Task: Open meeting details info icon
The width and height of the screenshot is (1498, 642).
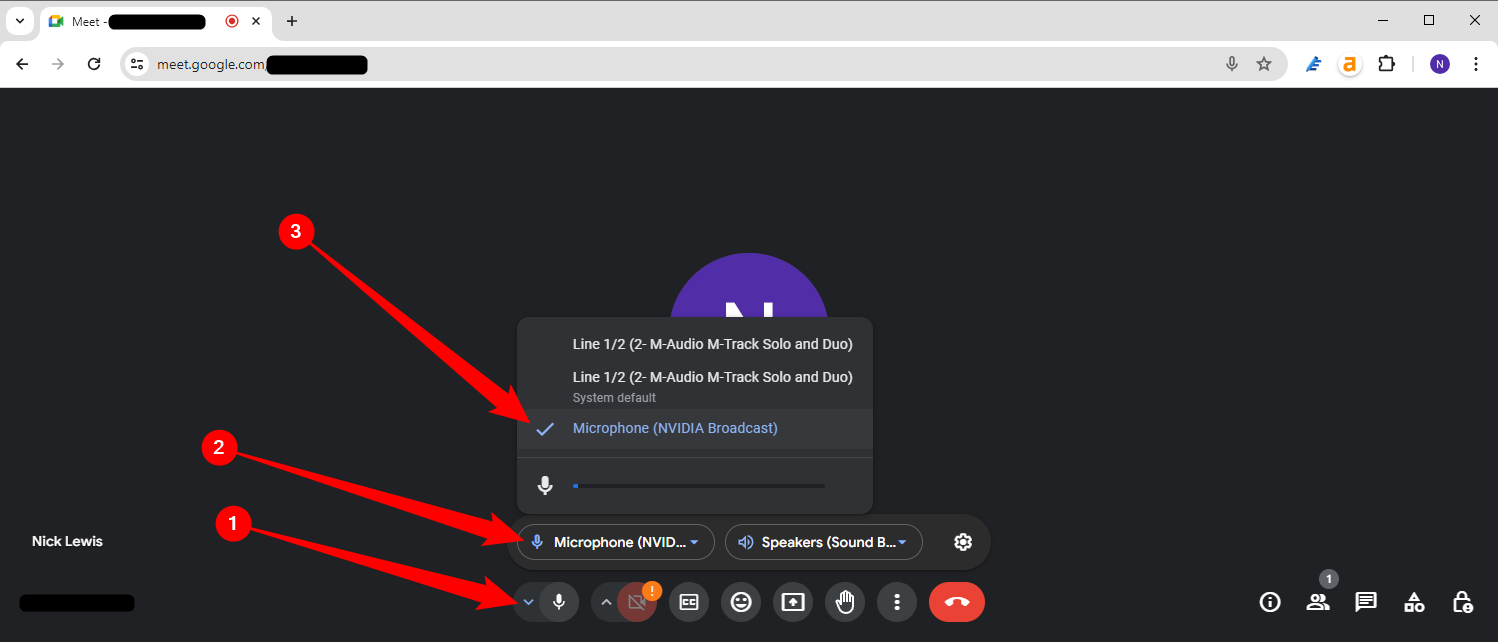Action: tap(1270, 602)
